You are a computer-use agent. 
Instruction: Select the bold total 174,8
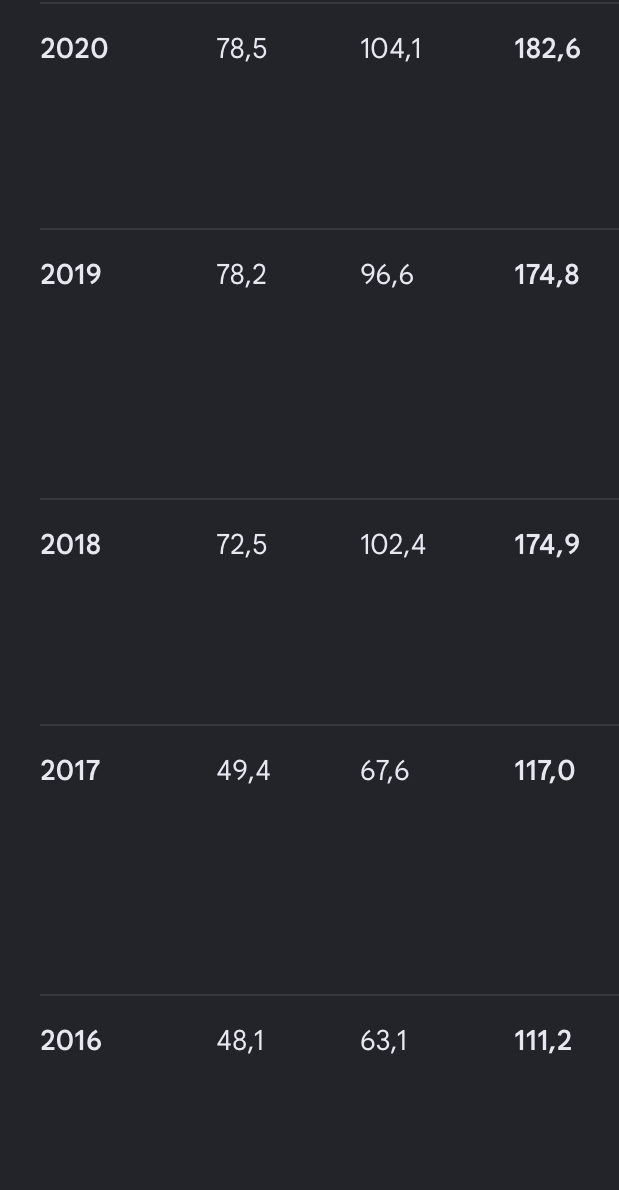click(x=546, y=275)
